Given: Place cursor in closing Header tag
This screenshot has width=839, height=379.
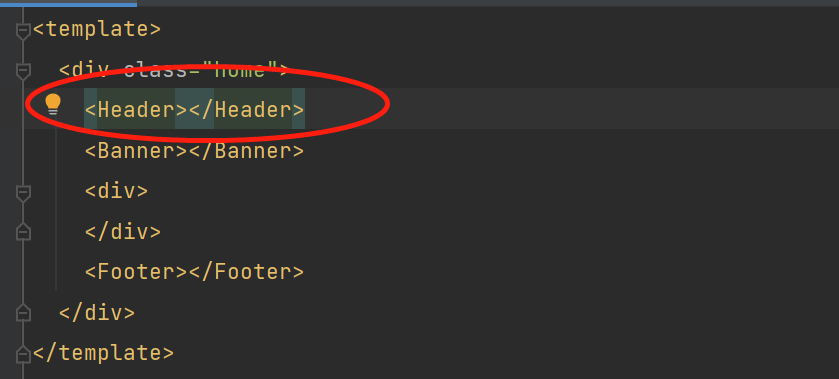Looking at the screenshot, I should tap(246, 110).
